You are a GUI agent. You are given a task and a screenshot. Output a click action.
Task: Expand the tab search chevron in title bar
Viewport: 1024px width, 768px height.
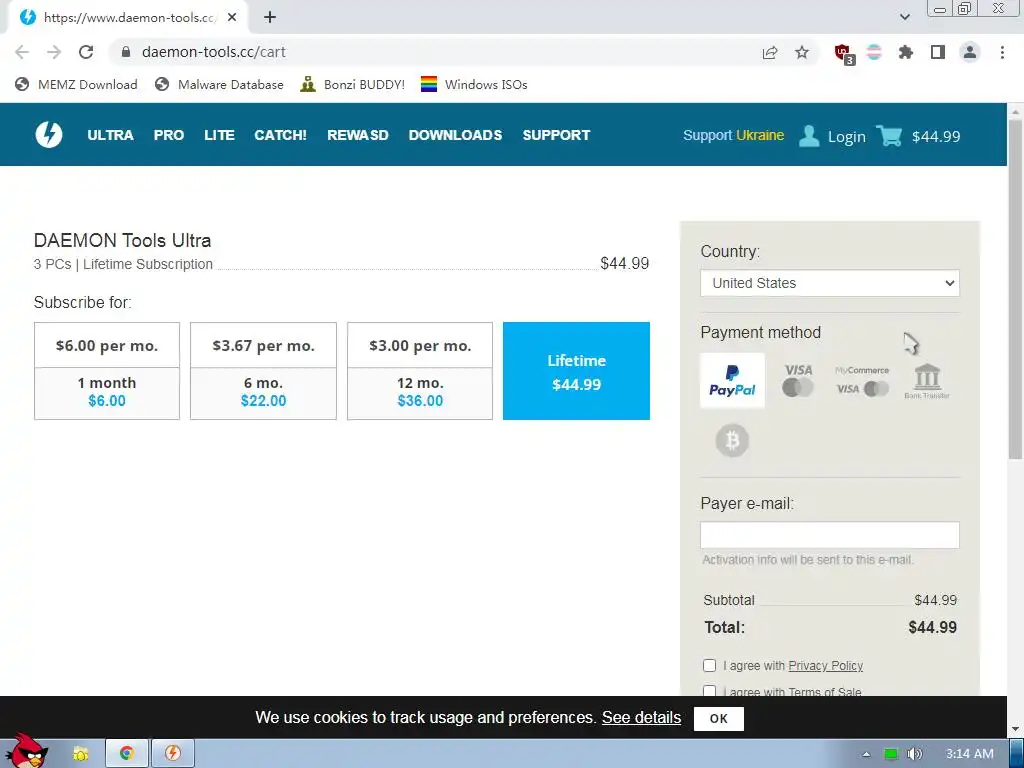point(904,17)
